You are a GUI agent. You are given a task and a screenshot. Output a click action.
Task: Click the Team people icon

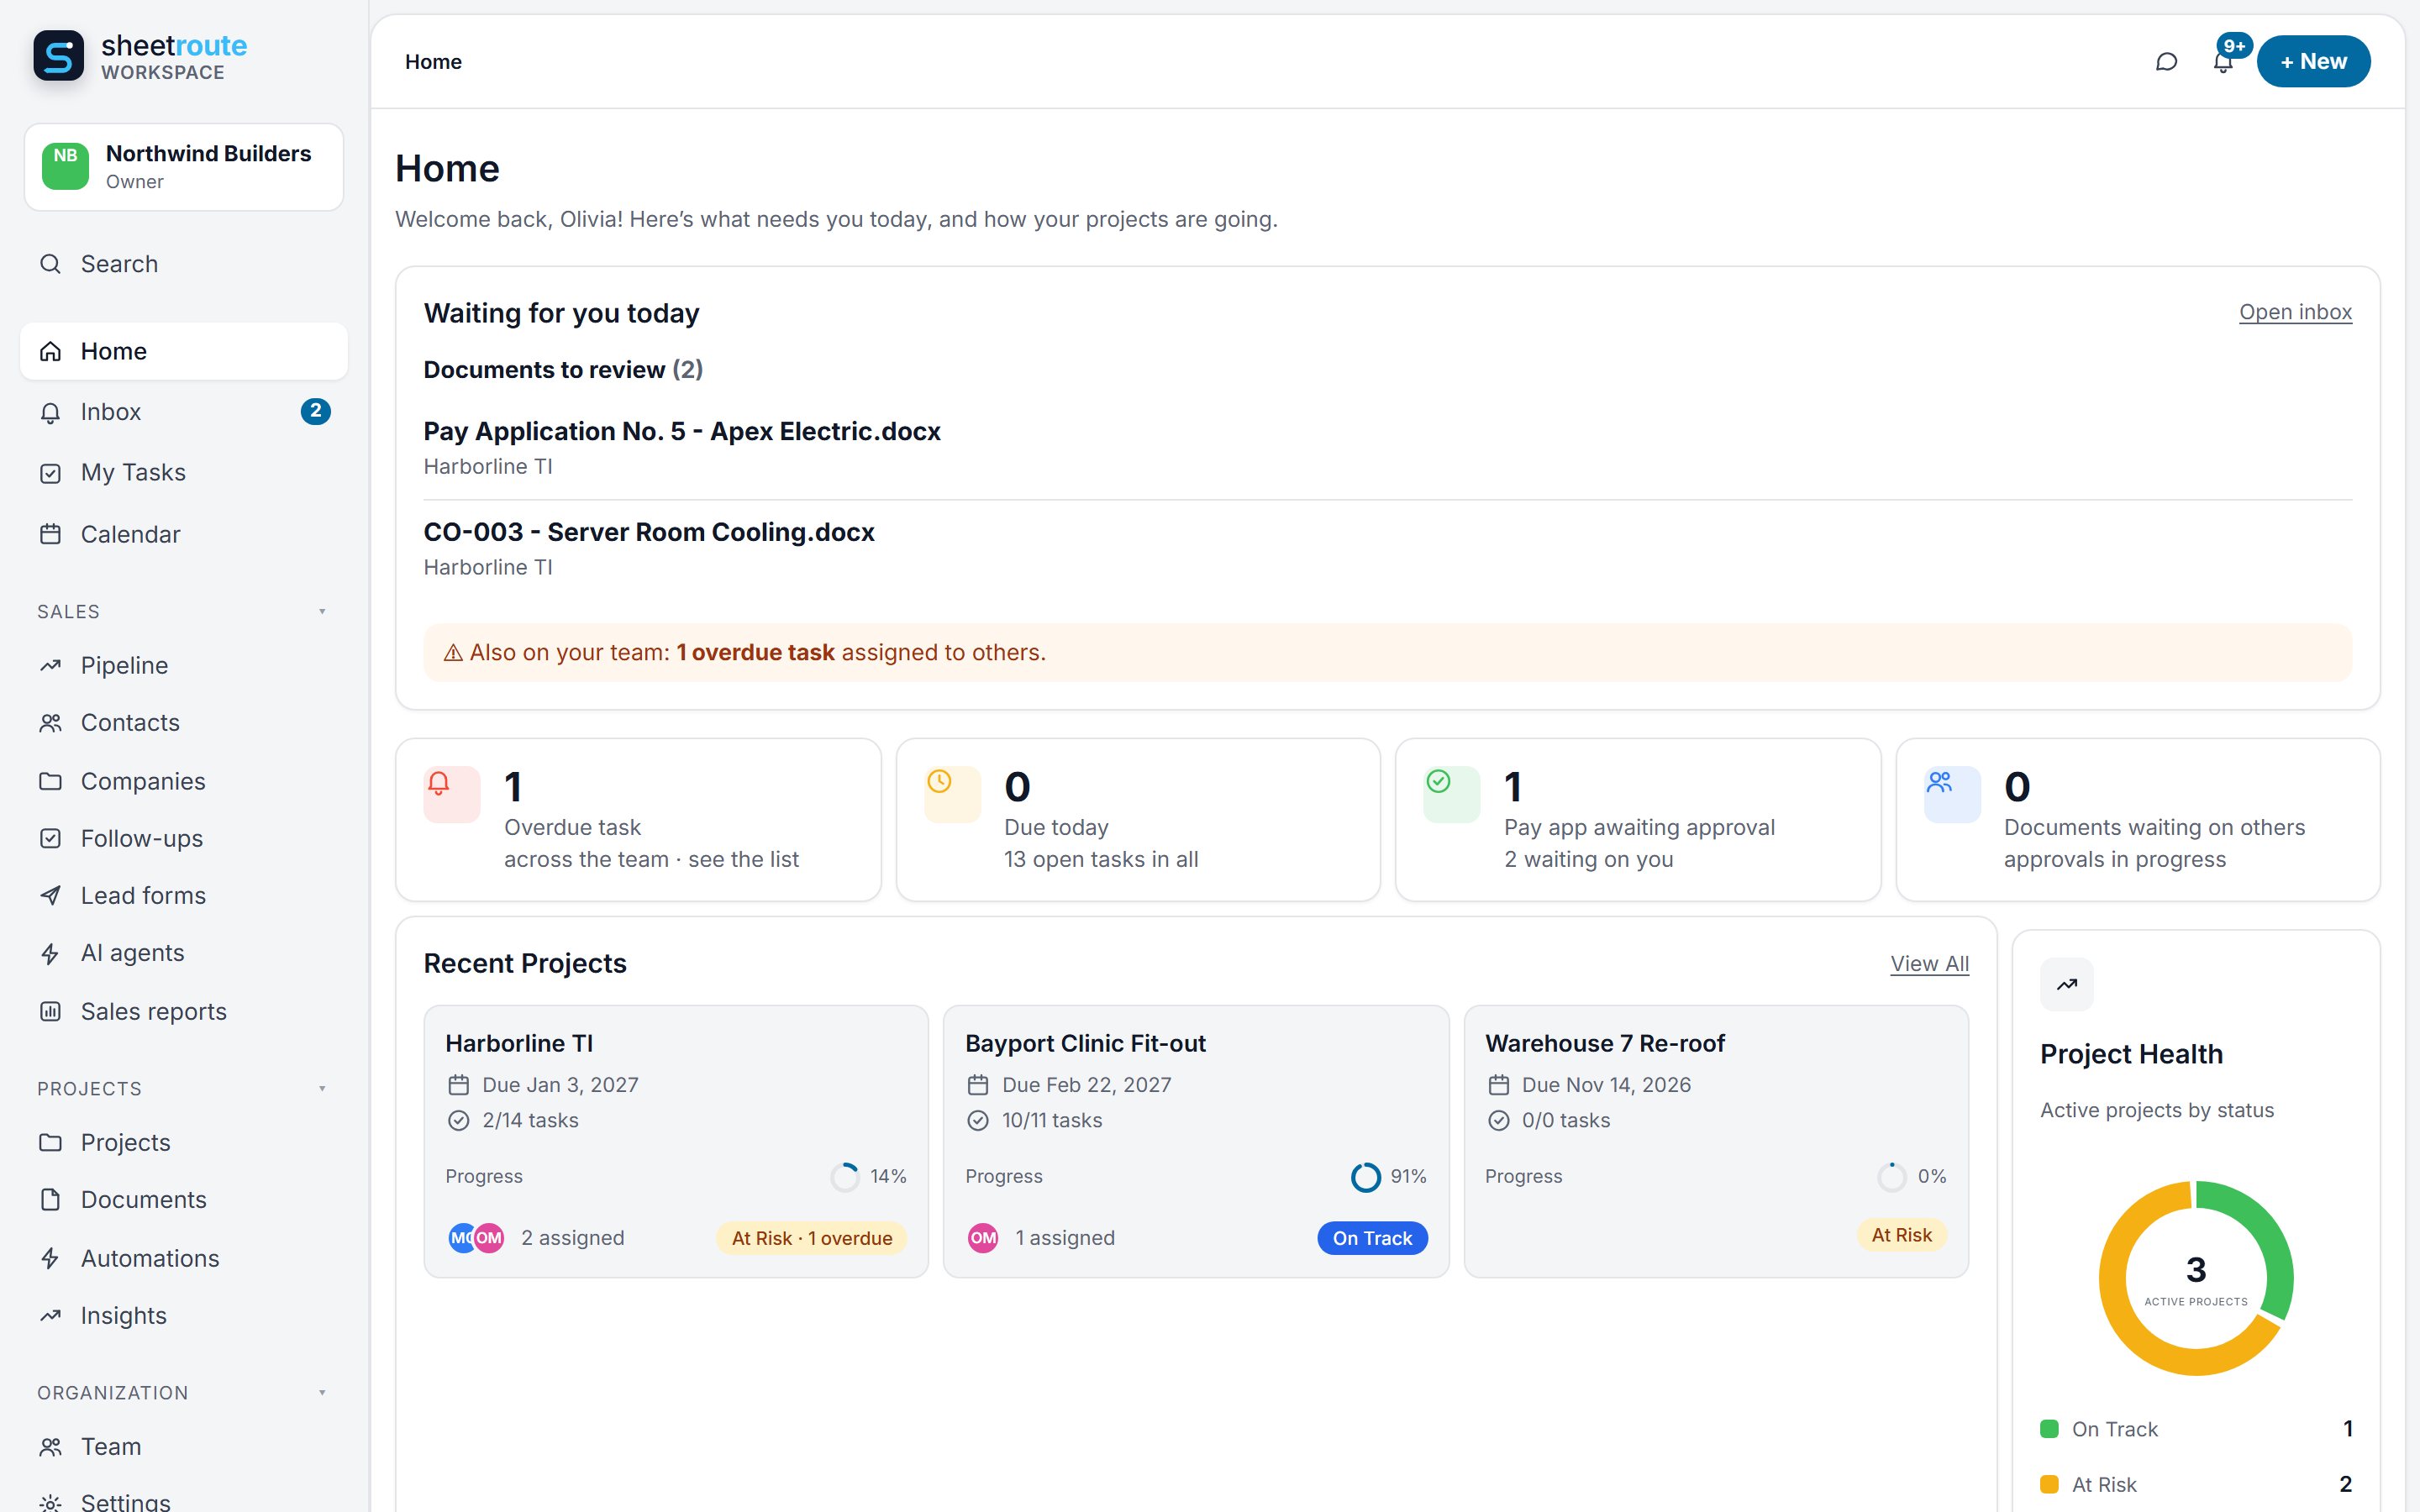point(50,1447)
